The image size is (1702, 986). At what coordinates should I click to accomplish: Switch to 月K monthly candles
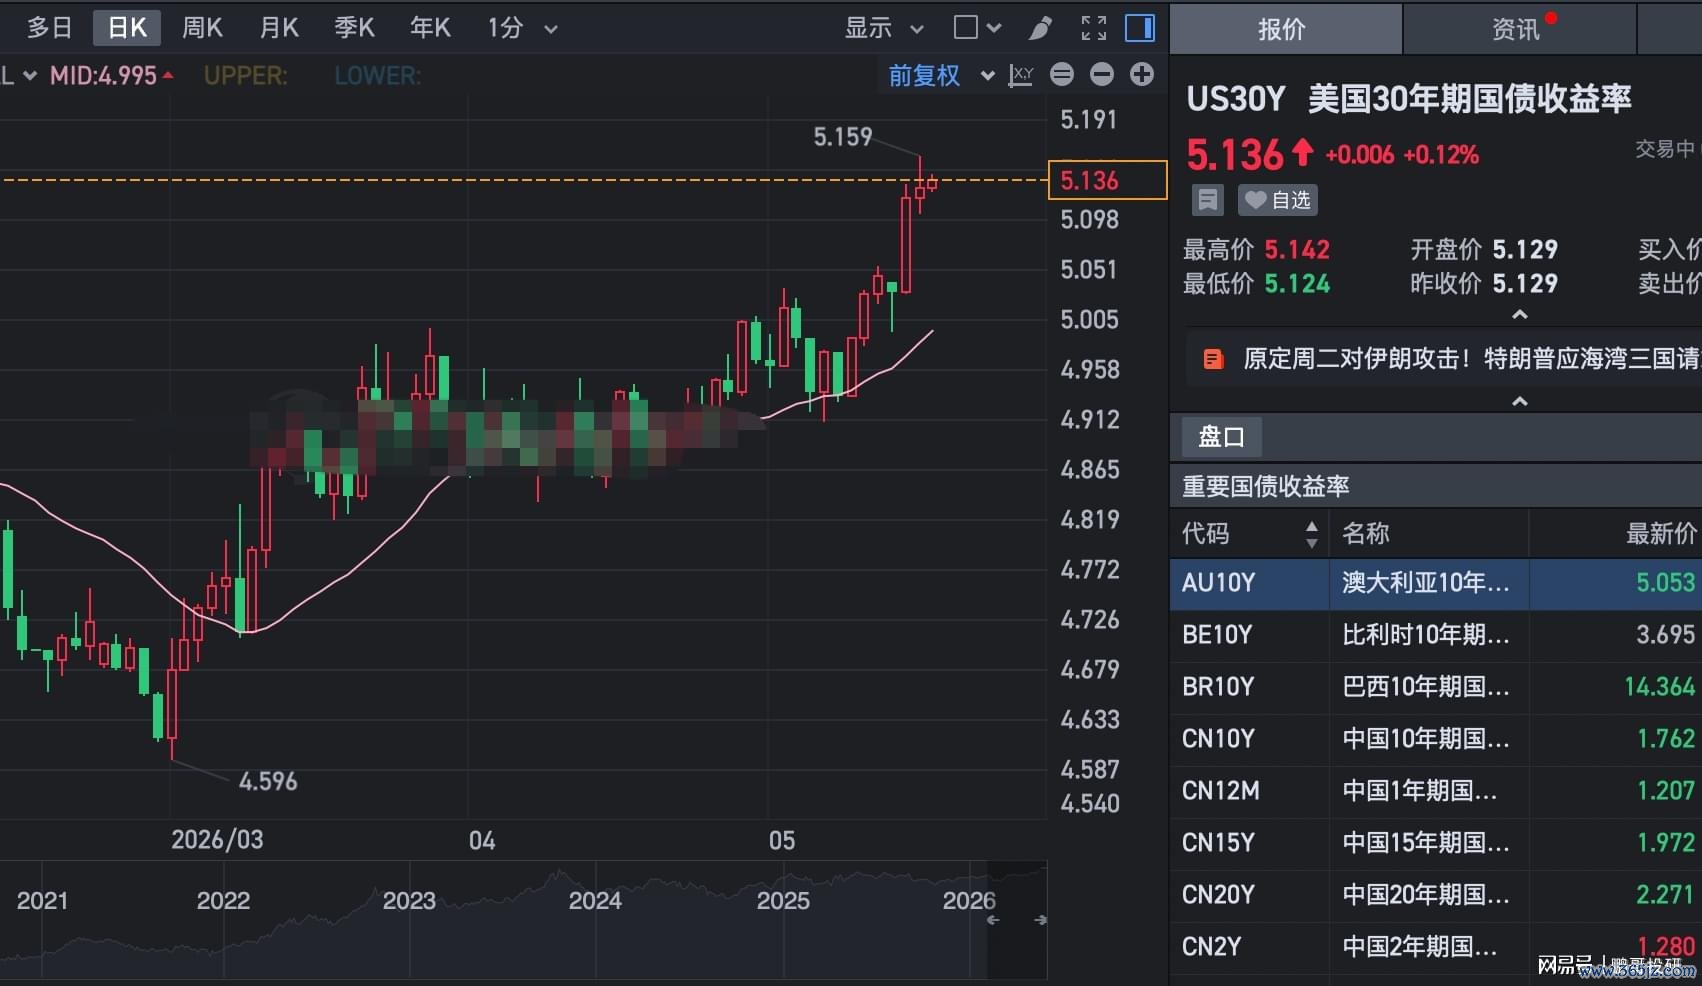279,28
